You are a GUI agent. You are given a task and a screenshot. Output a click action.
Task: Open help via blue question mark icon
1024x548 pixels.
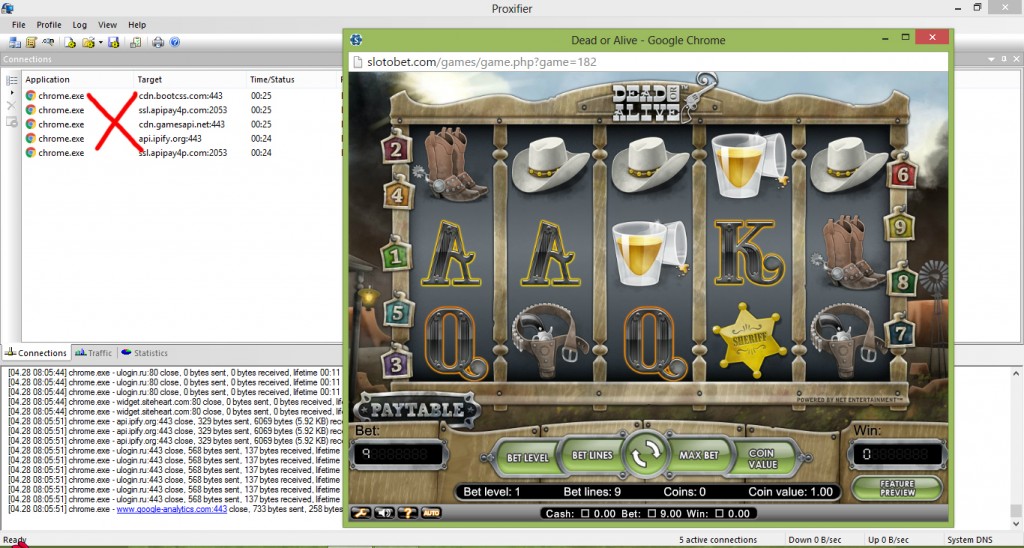[174, 42]
